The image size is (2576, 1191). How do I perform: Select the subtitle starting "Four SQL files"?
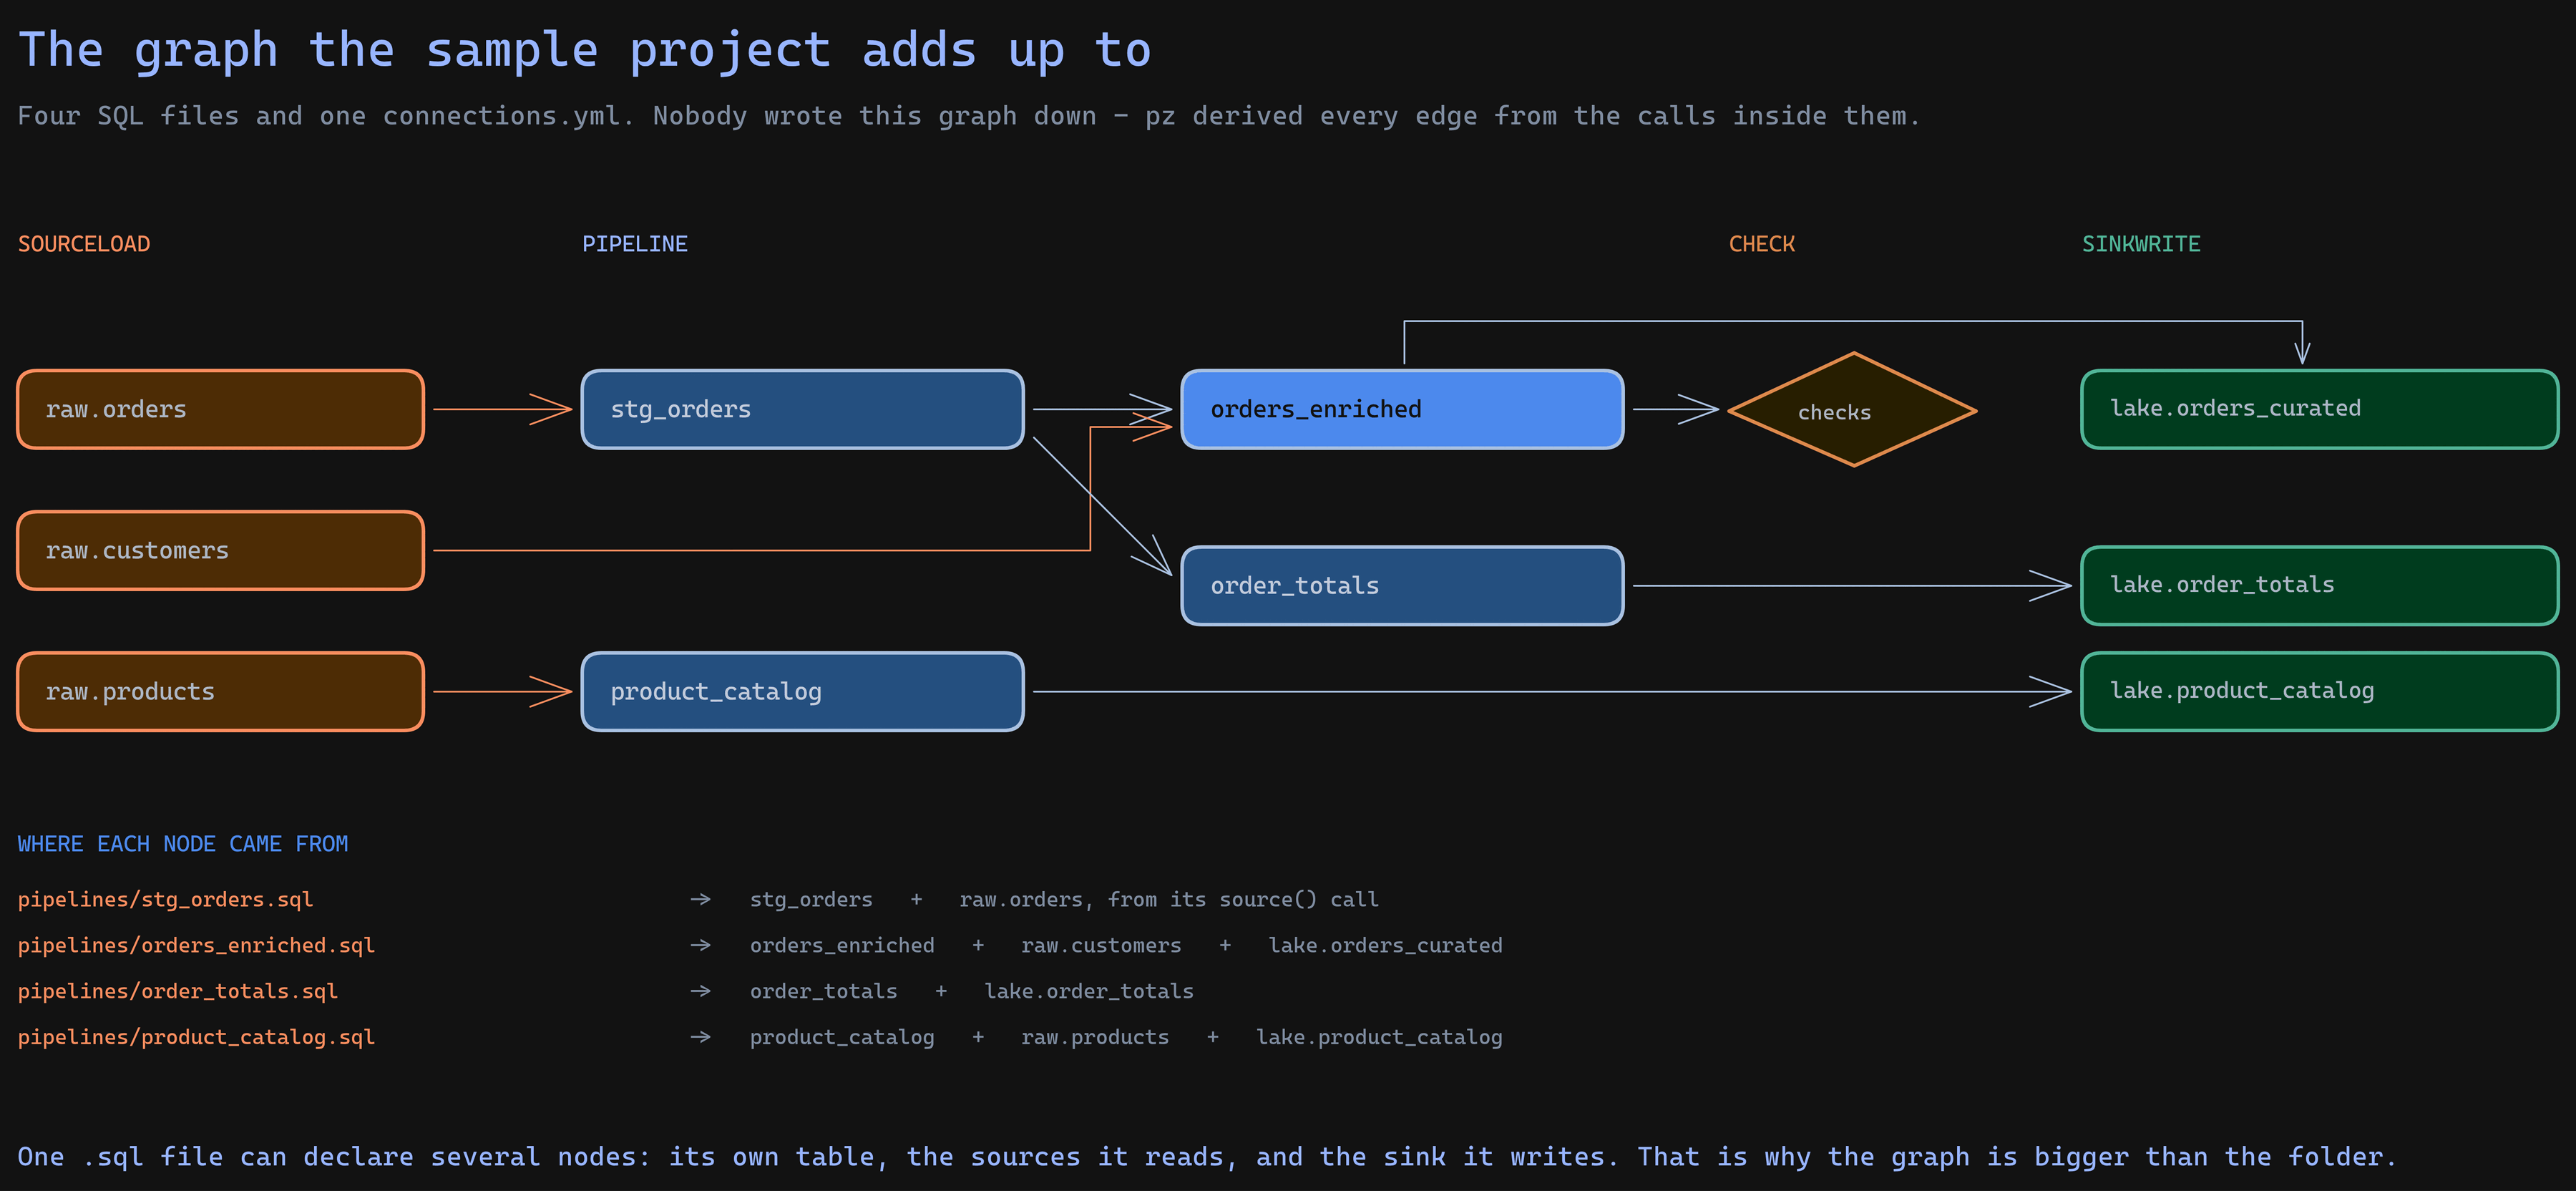point(969,116)
